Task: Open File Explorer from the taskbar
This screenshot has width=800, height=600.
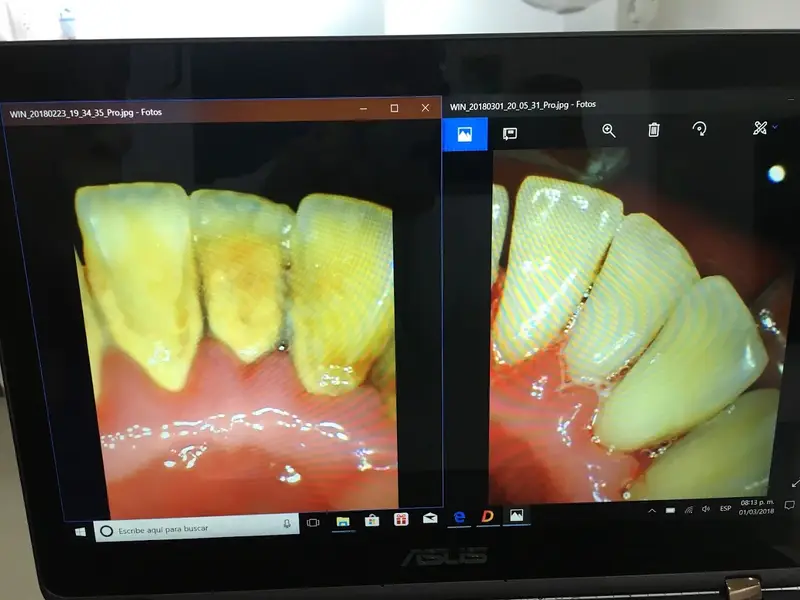Action: coord(342,521)
